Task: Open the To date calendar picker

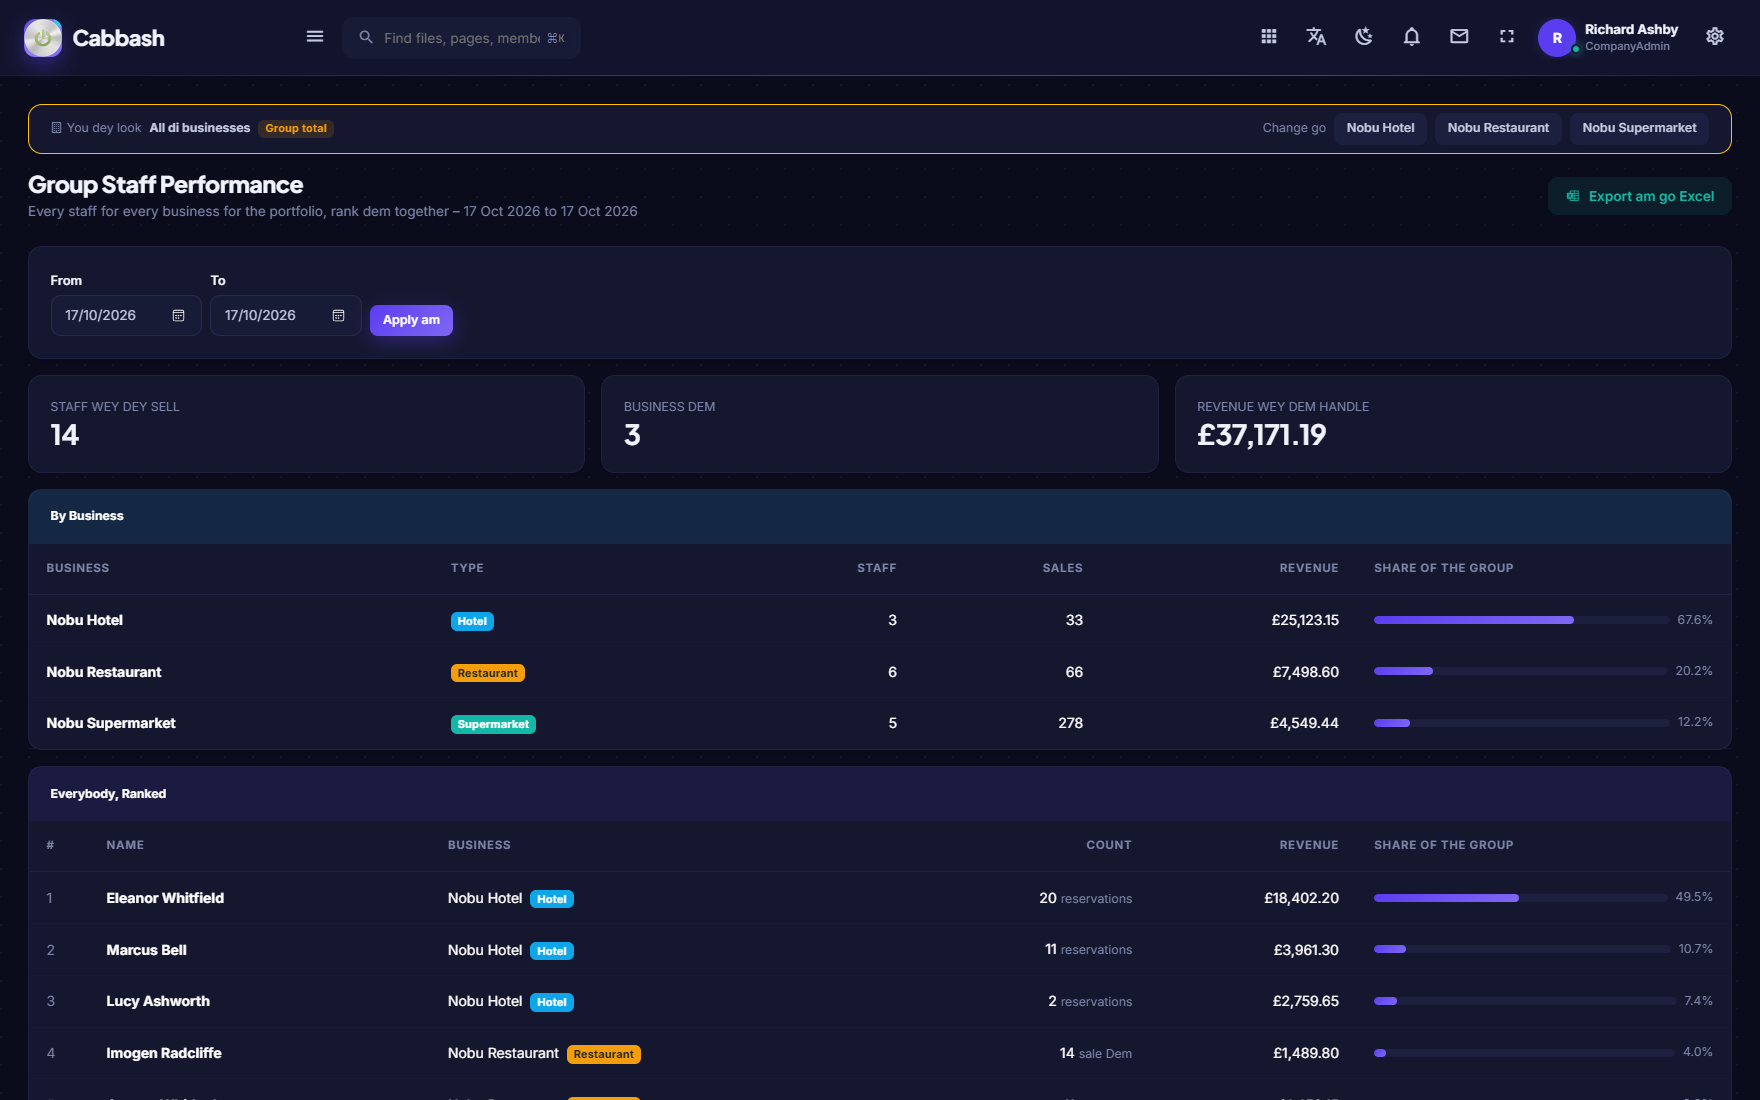Action: pyautogui.click(x=338, y=316)
